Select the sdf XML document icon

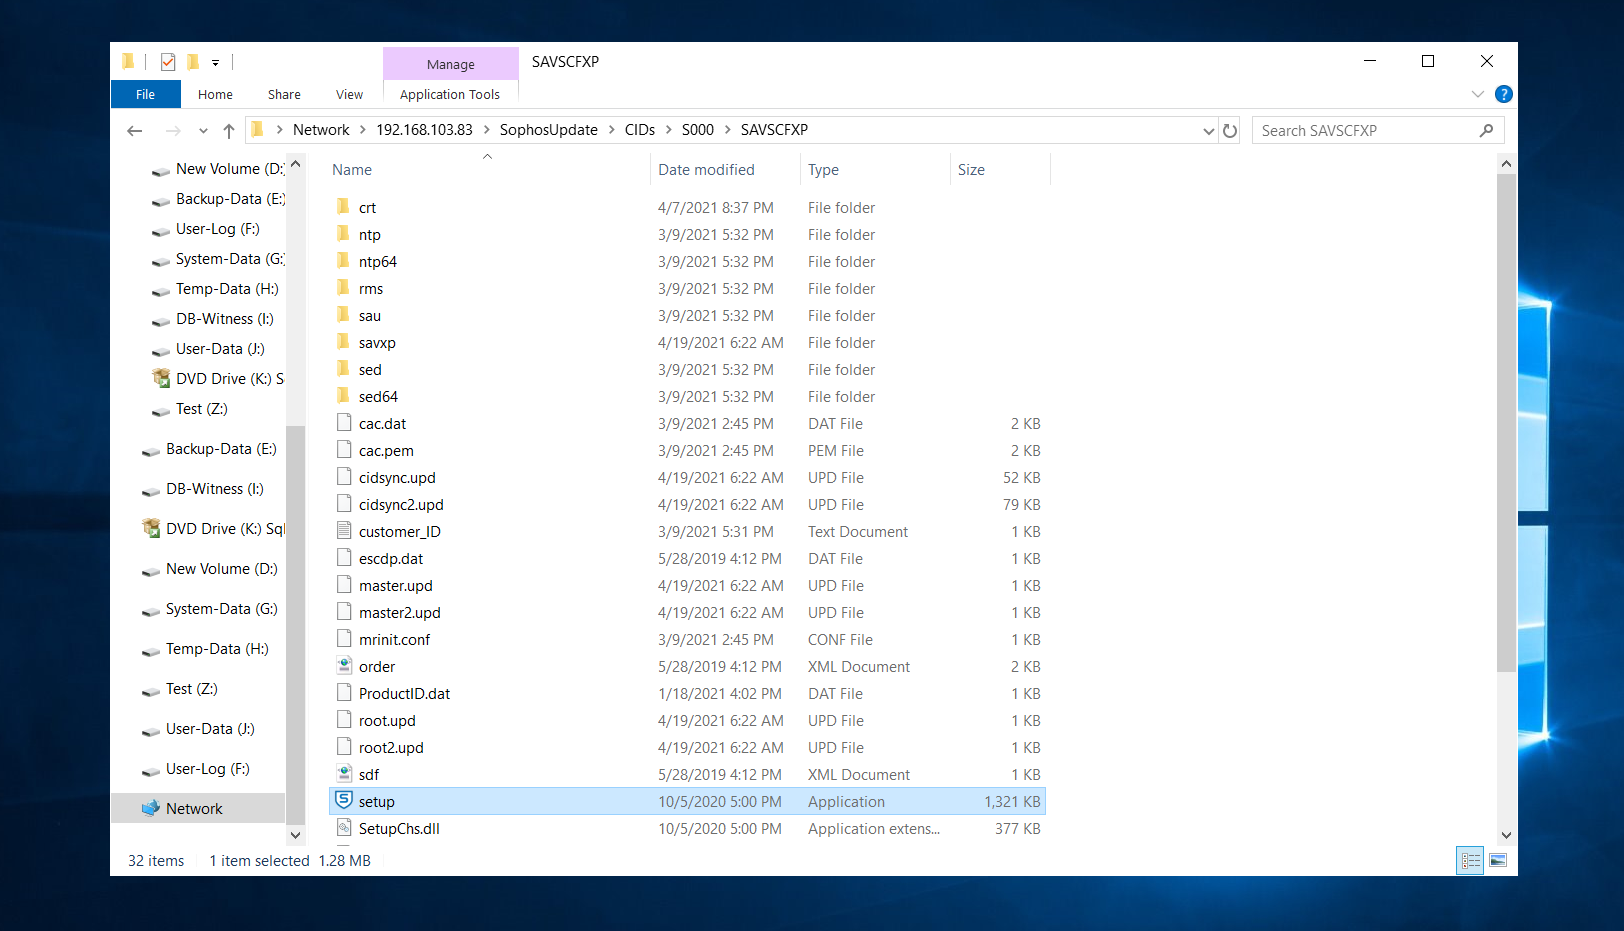[344, 774]
